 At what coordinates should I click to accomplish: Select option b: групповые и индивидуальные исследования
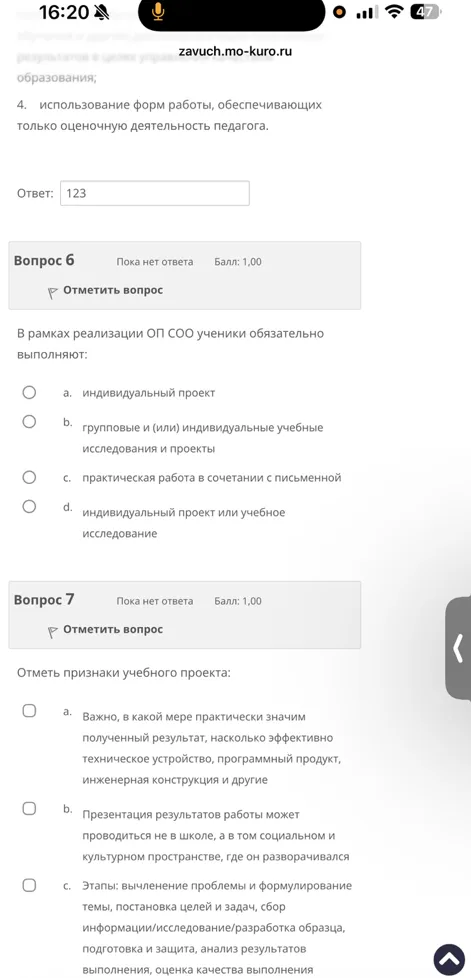point(29,422)
